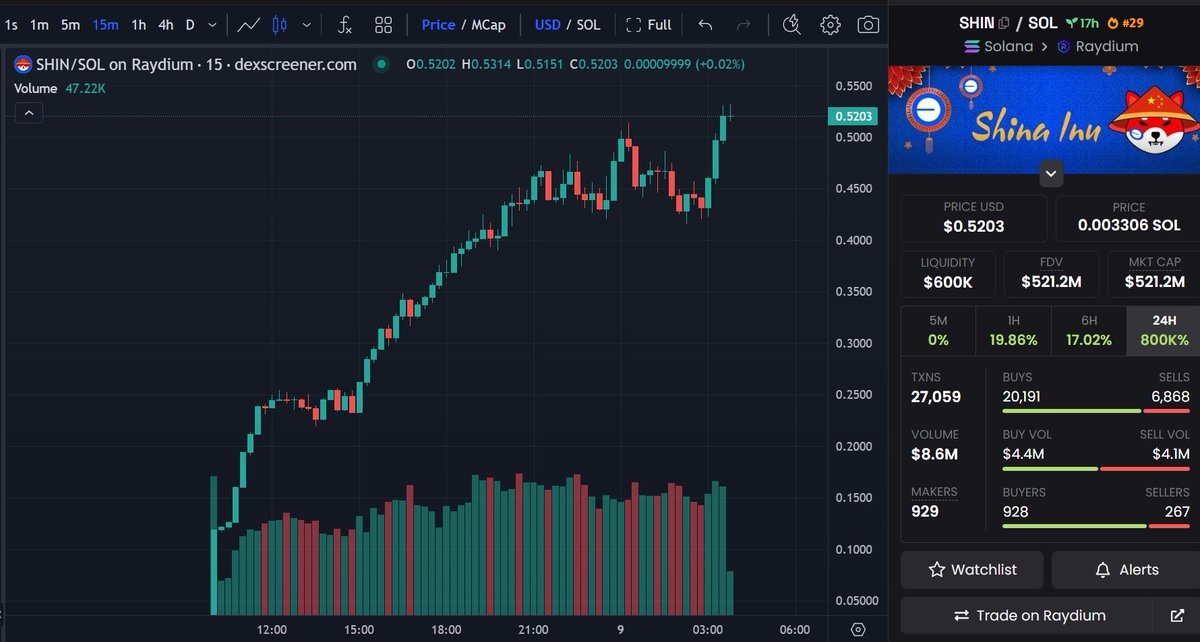Screen dimensions: 1200x642
Task: Add SHIN to Watchlist
Action: [x=972, y=570]
